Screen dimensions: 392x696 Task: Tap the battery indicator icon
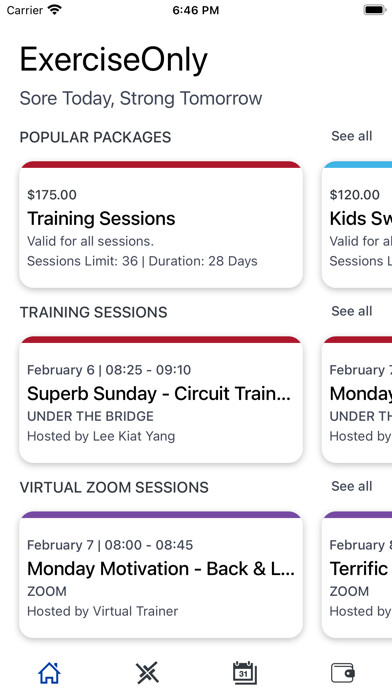(x=375, y=10)
